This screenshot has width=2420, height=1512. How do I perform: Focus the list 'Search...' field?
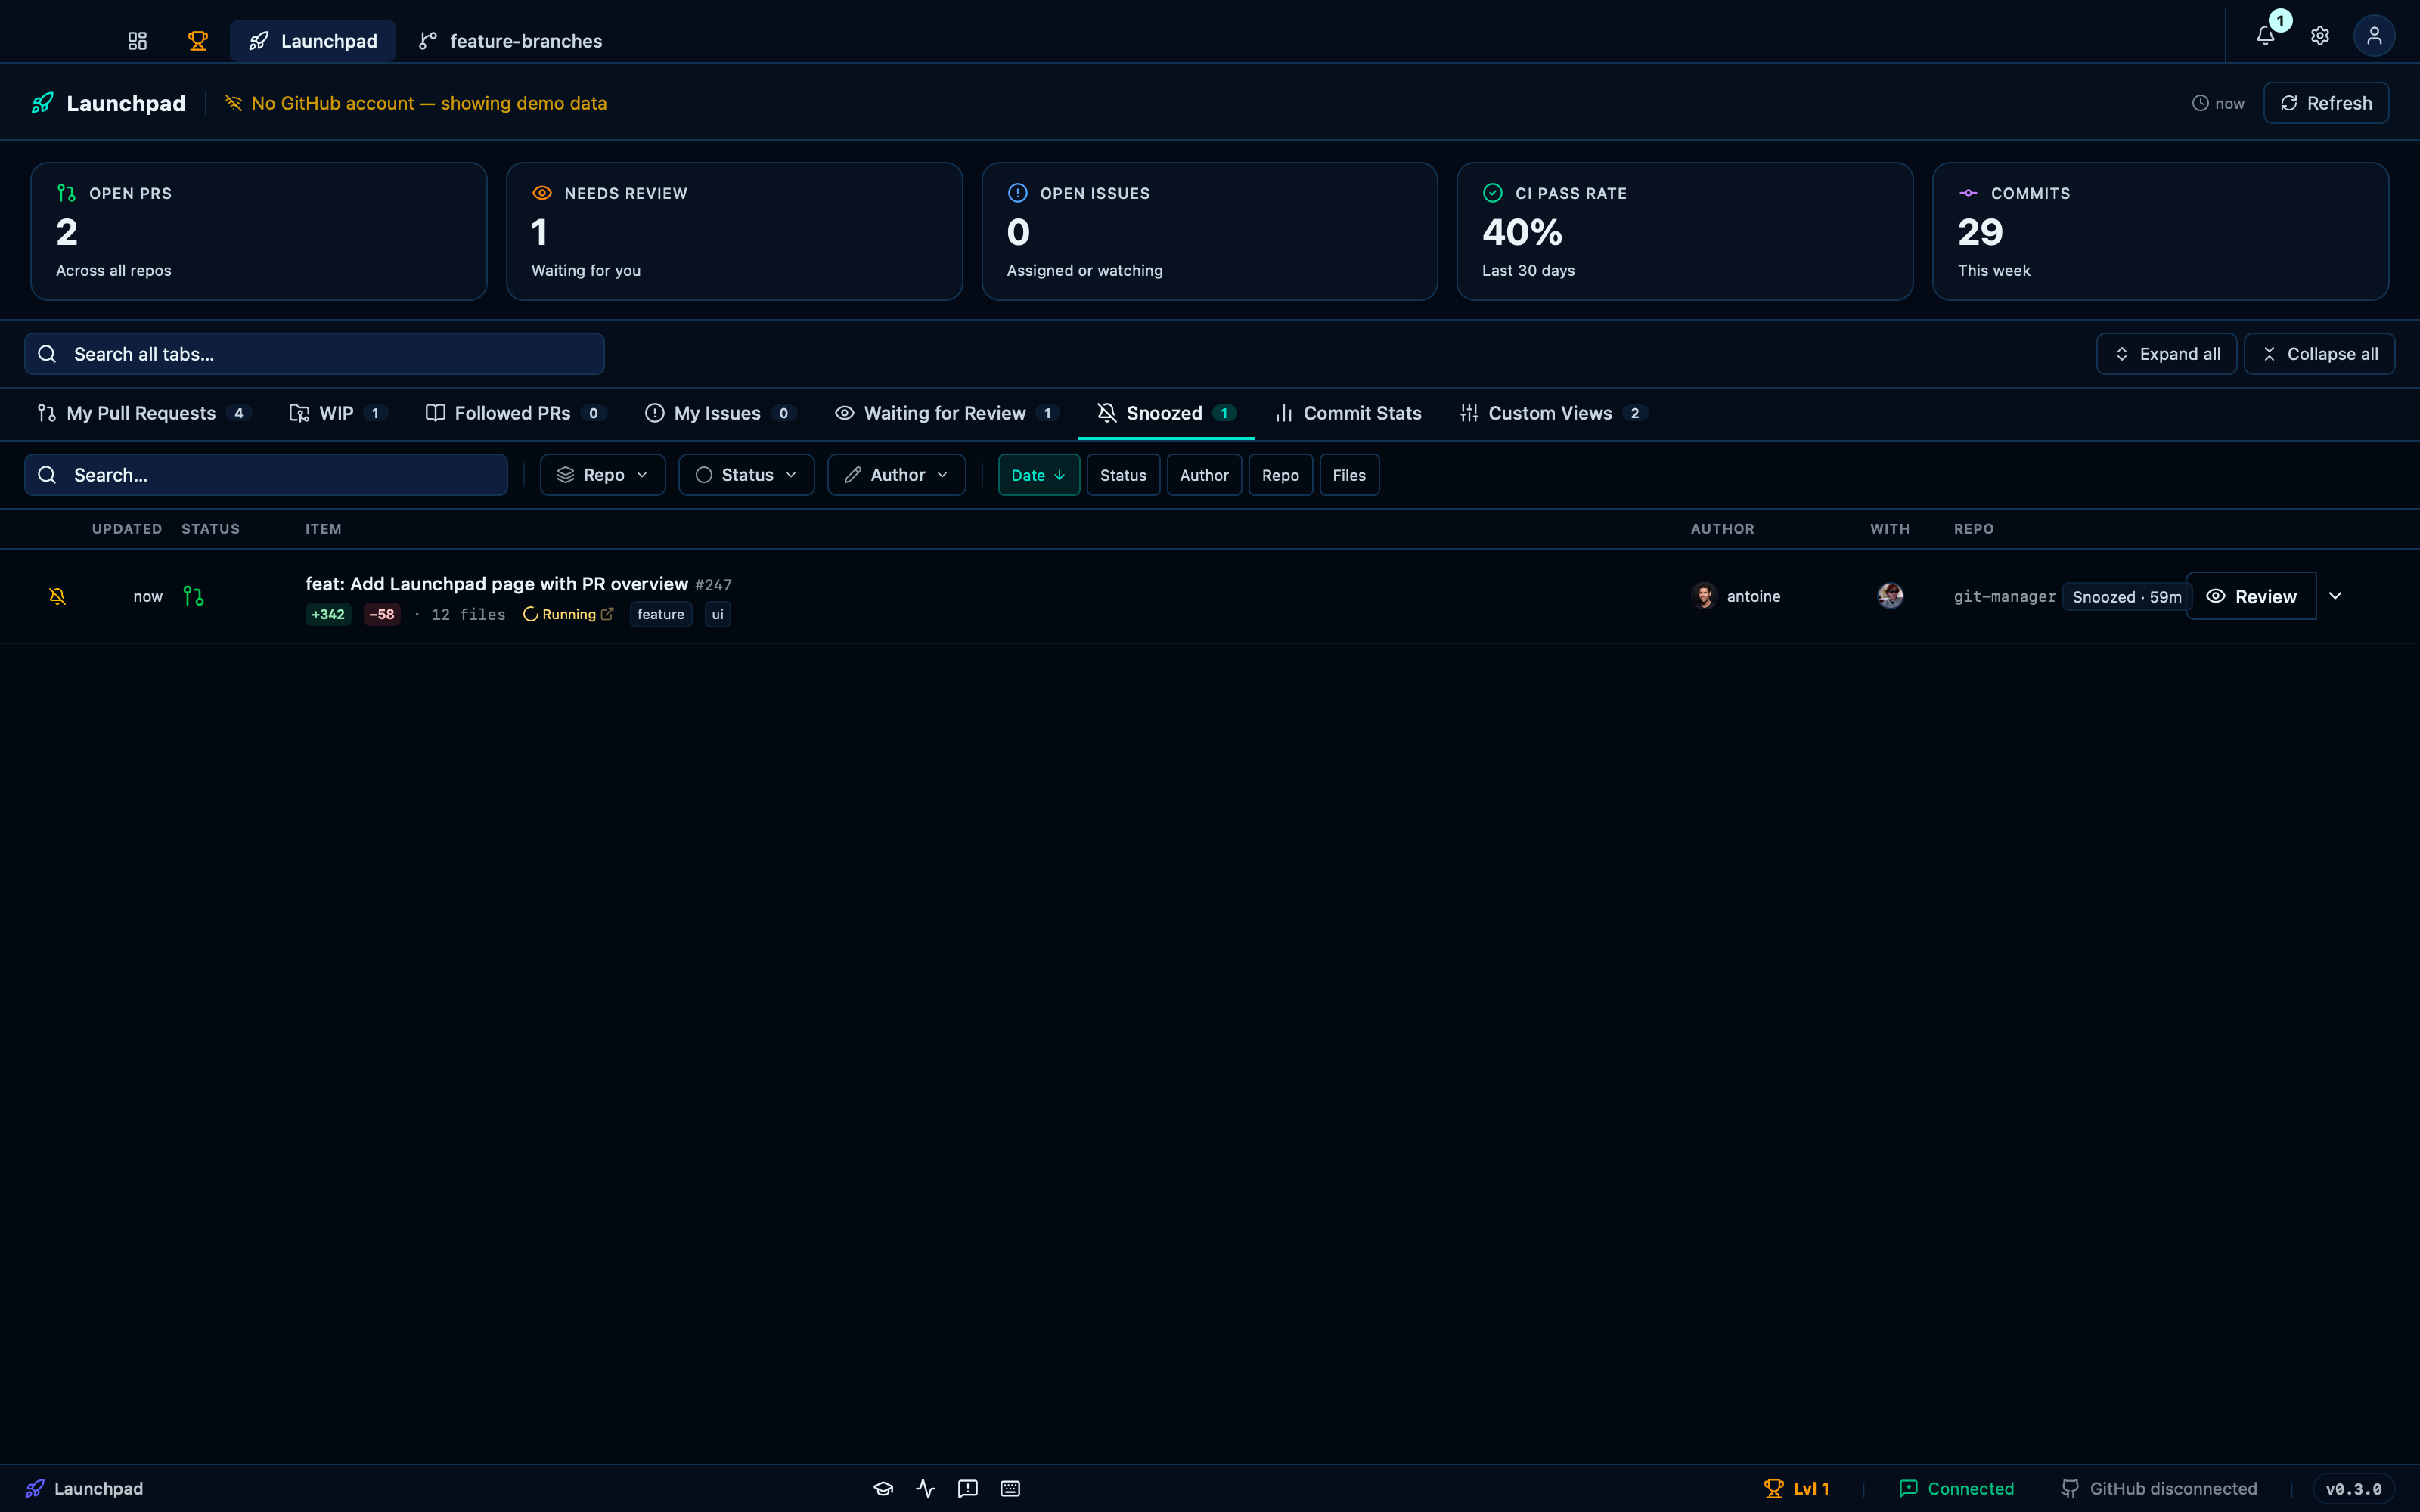(x=266, y=475)
